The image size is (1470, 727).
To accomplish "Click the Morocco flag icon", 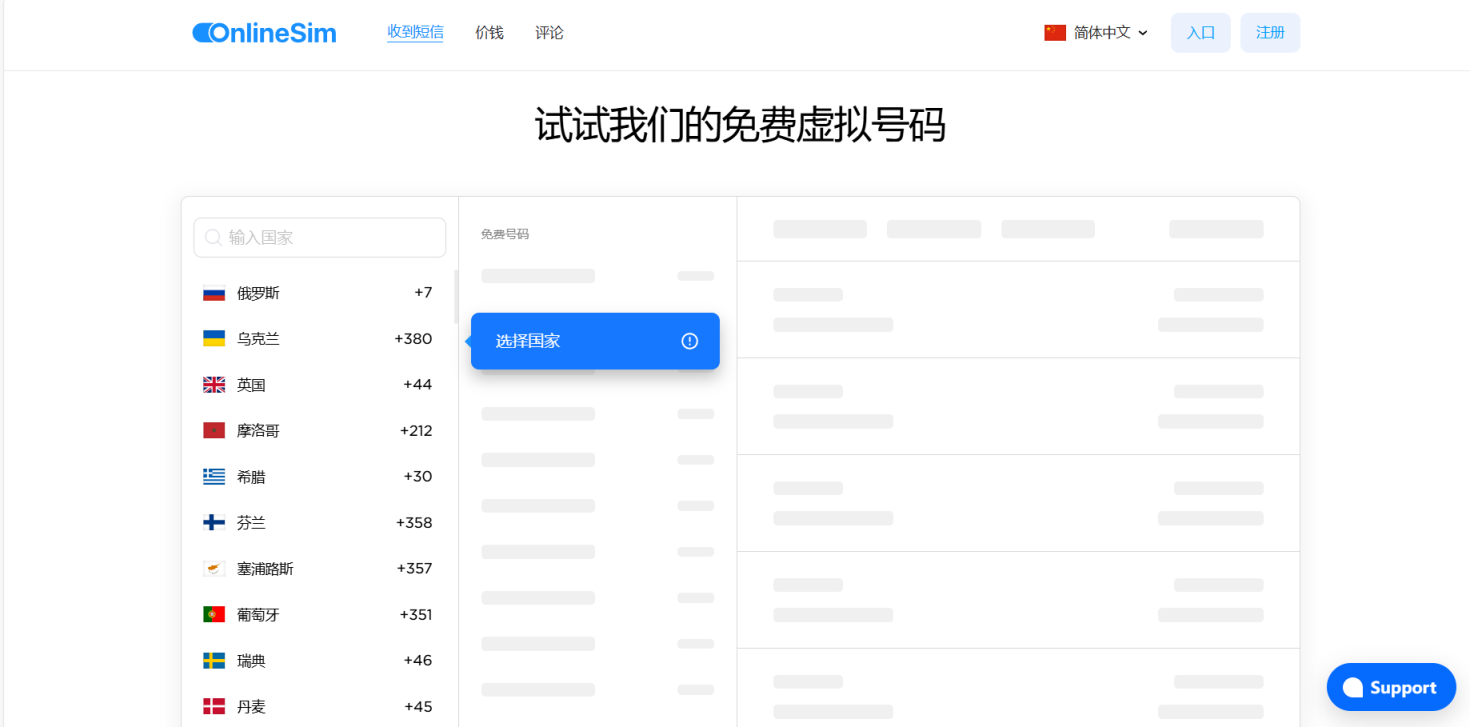I will click(x=214, y=431).
